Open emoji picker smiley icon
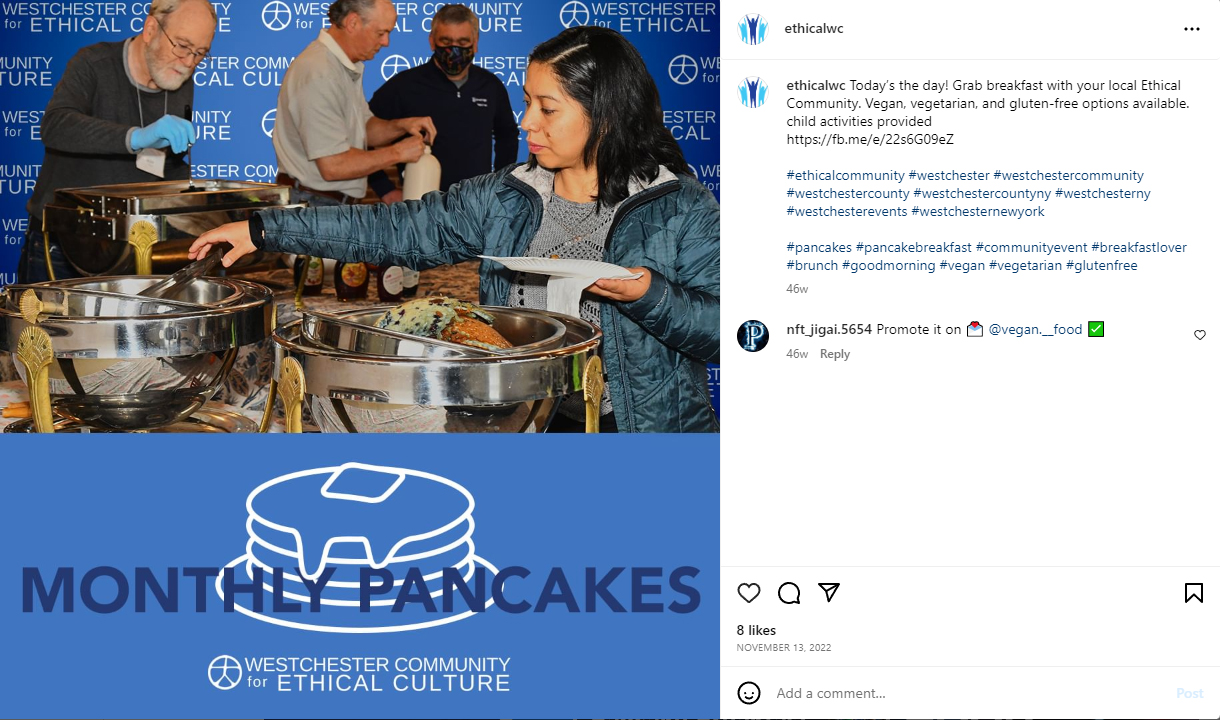Viewport: 1220px width, 720px height. (749, 693)
